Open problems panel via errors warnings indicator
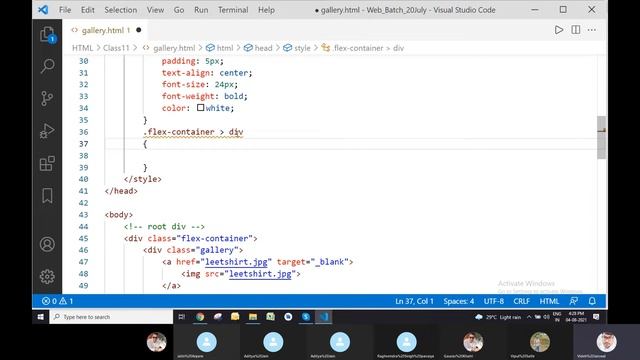Image resolution: width=640 pixels, height=360 pixels. [57, 301]
